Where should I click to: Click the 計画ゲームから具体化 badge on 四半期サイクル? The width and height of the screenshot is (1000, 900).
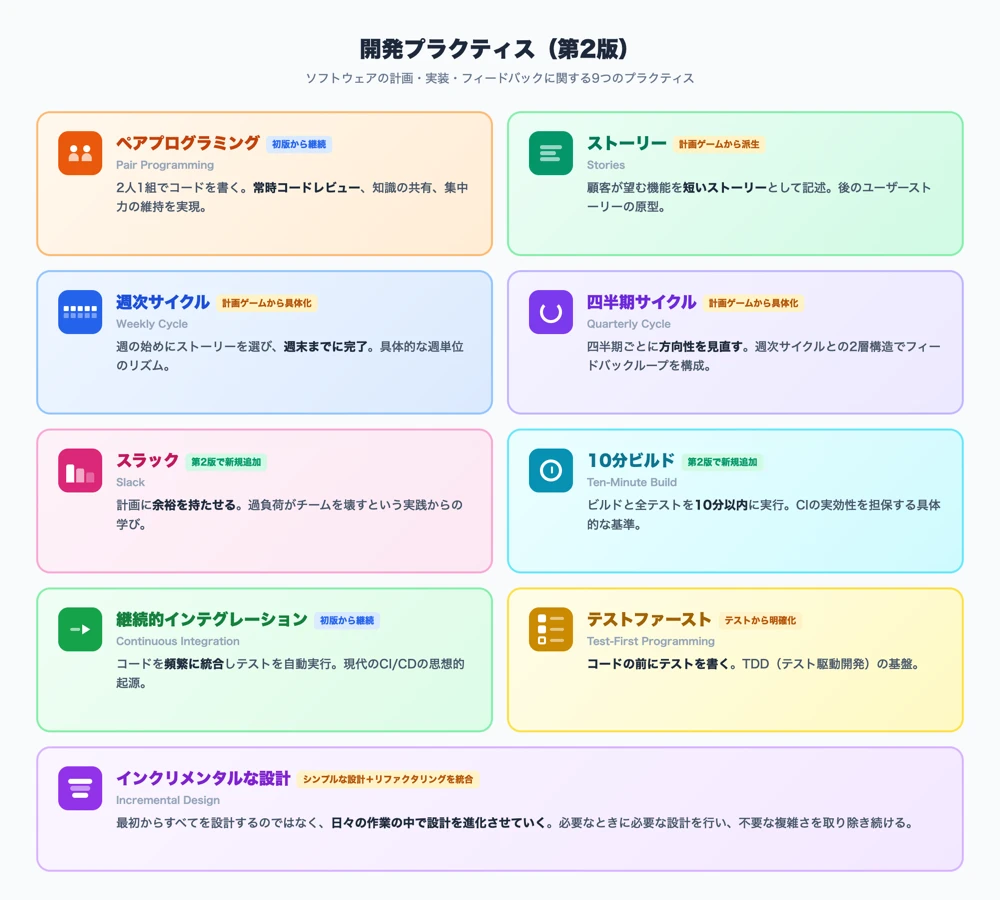coord(753,303)
